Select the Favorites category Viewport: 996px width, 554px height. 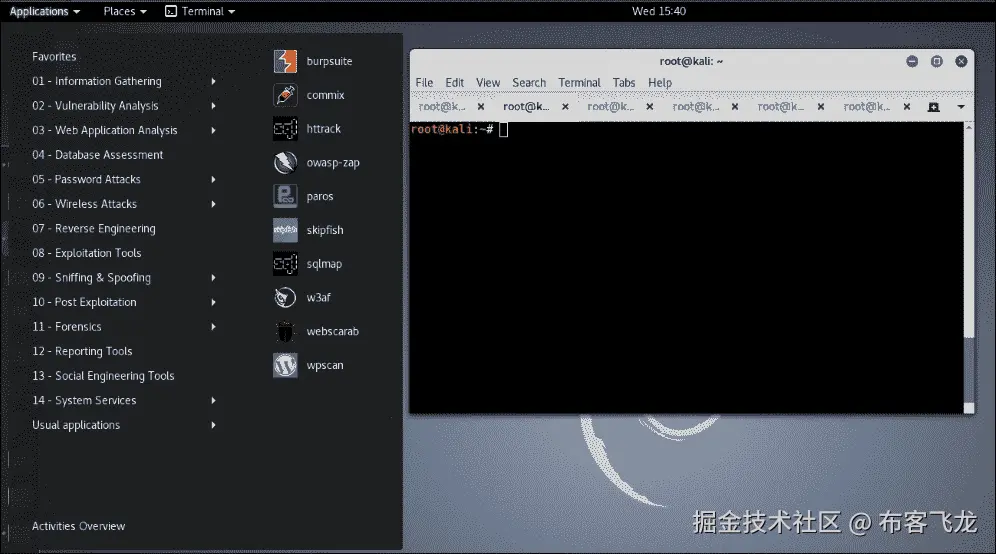click(54, 57)
